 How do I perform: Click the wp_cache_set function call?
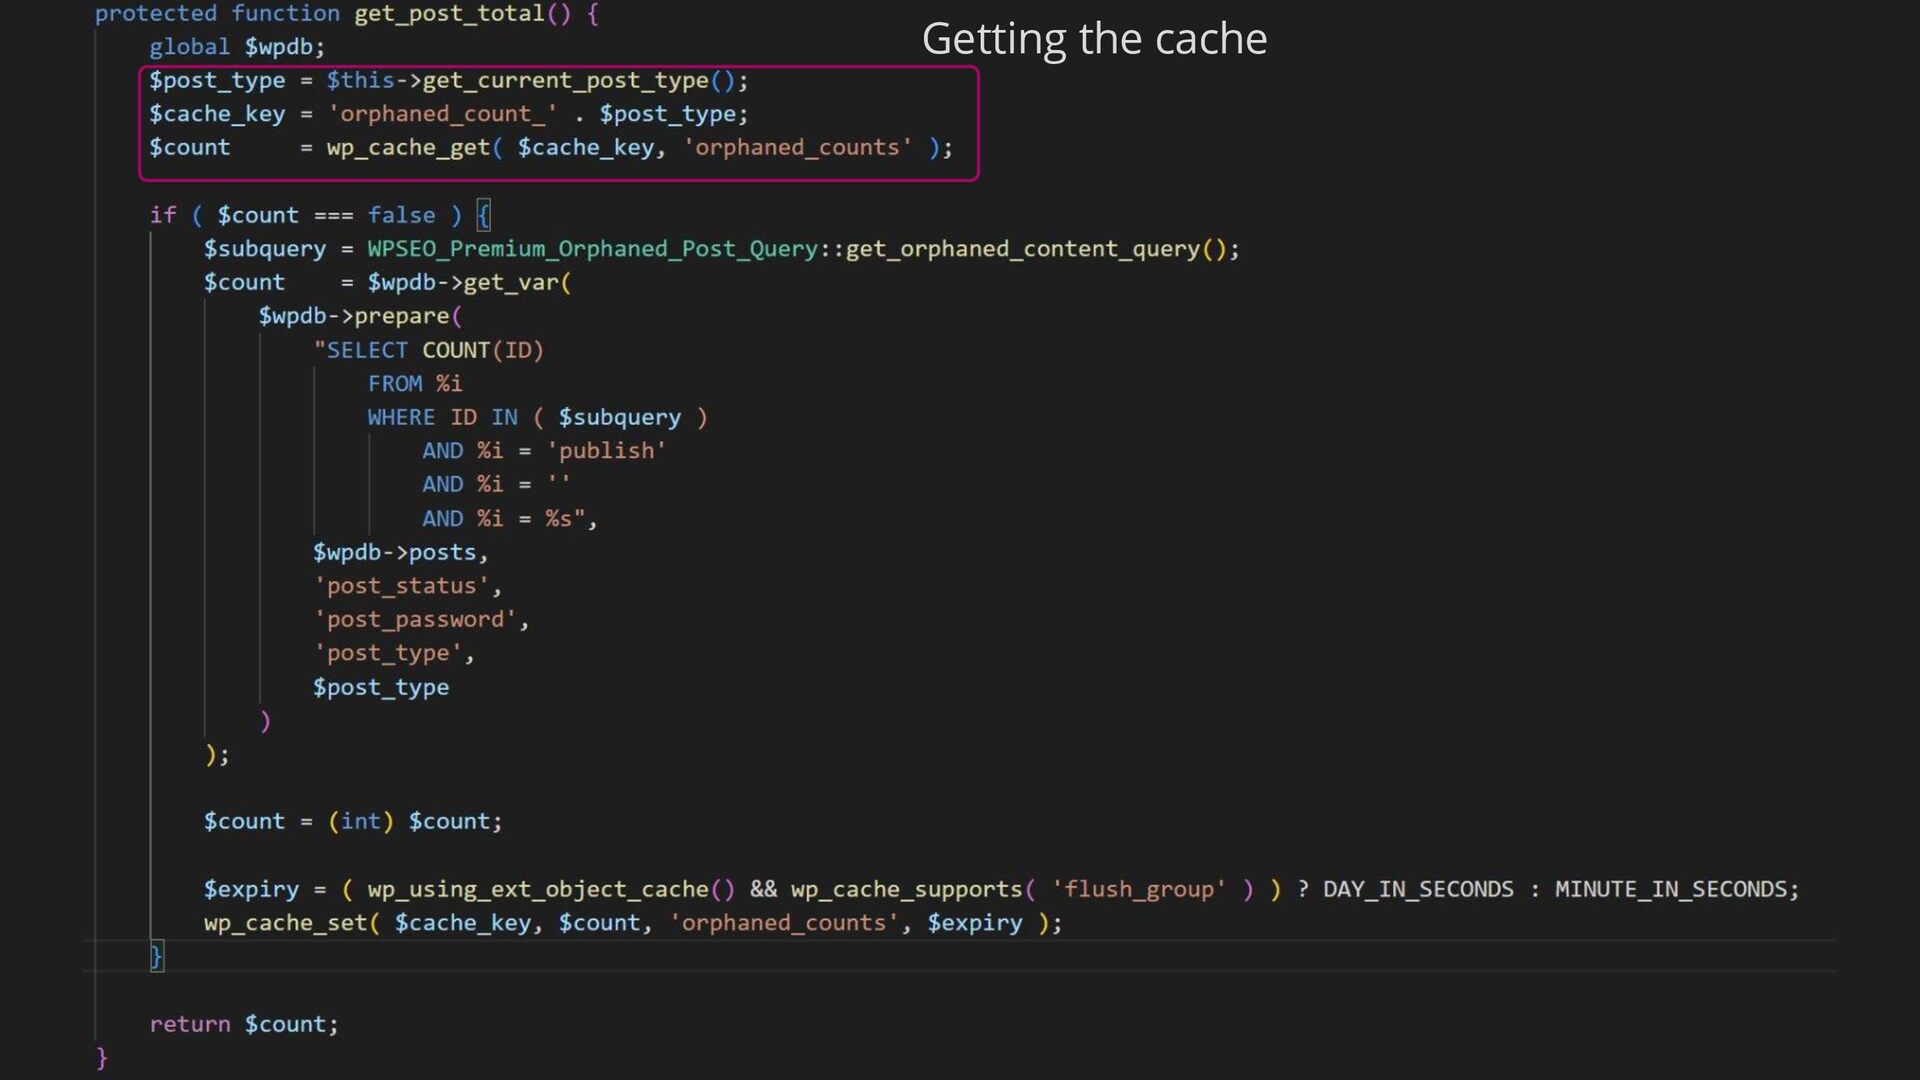tap(286, 923)
